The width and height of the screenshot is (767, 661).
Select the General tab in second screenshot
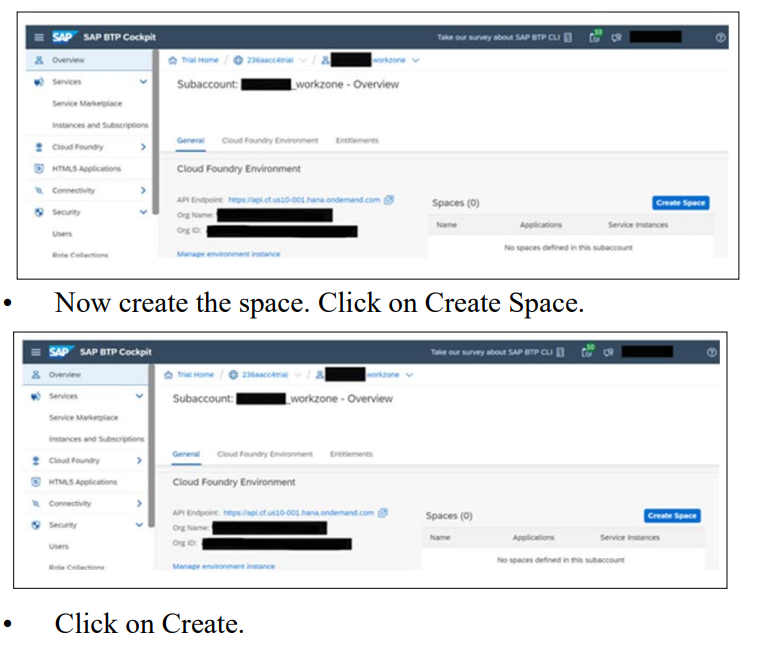[x=186, y=454]
